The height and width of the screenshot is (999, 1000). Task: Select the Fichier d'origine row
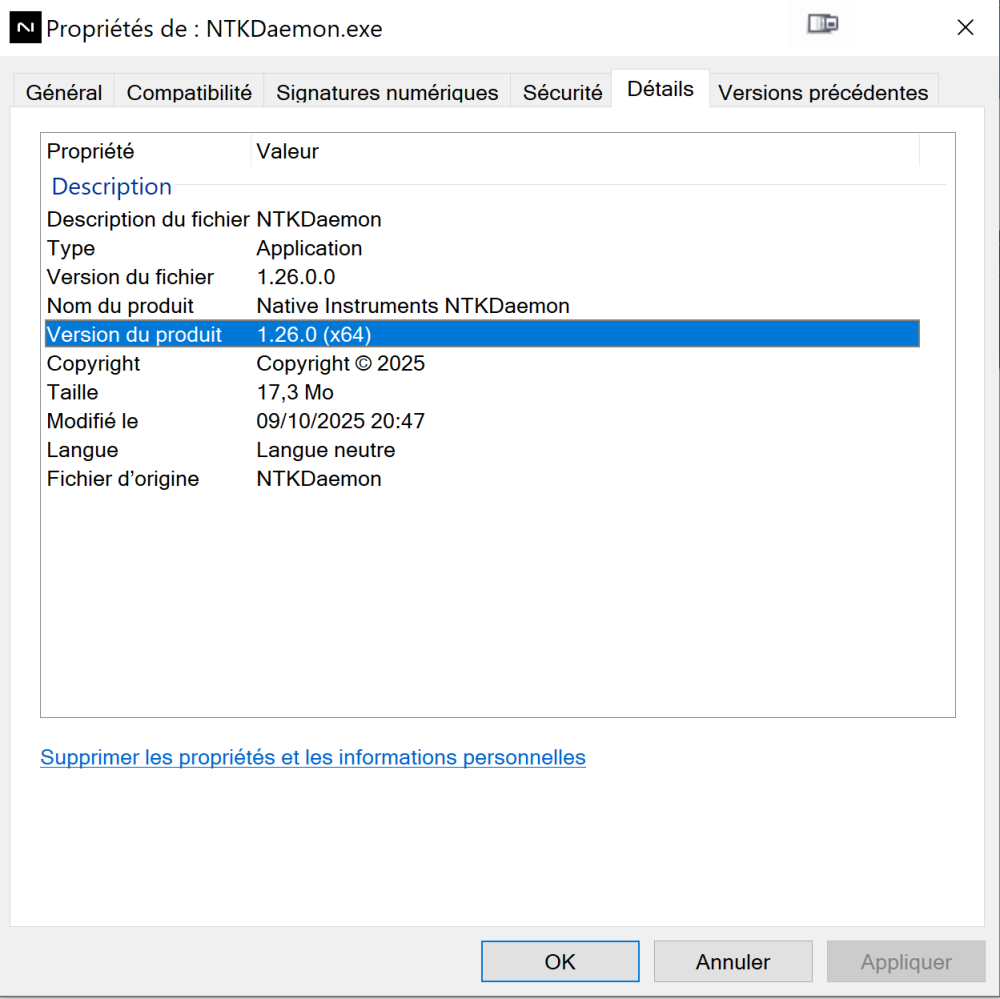pos(482,478)
